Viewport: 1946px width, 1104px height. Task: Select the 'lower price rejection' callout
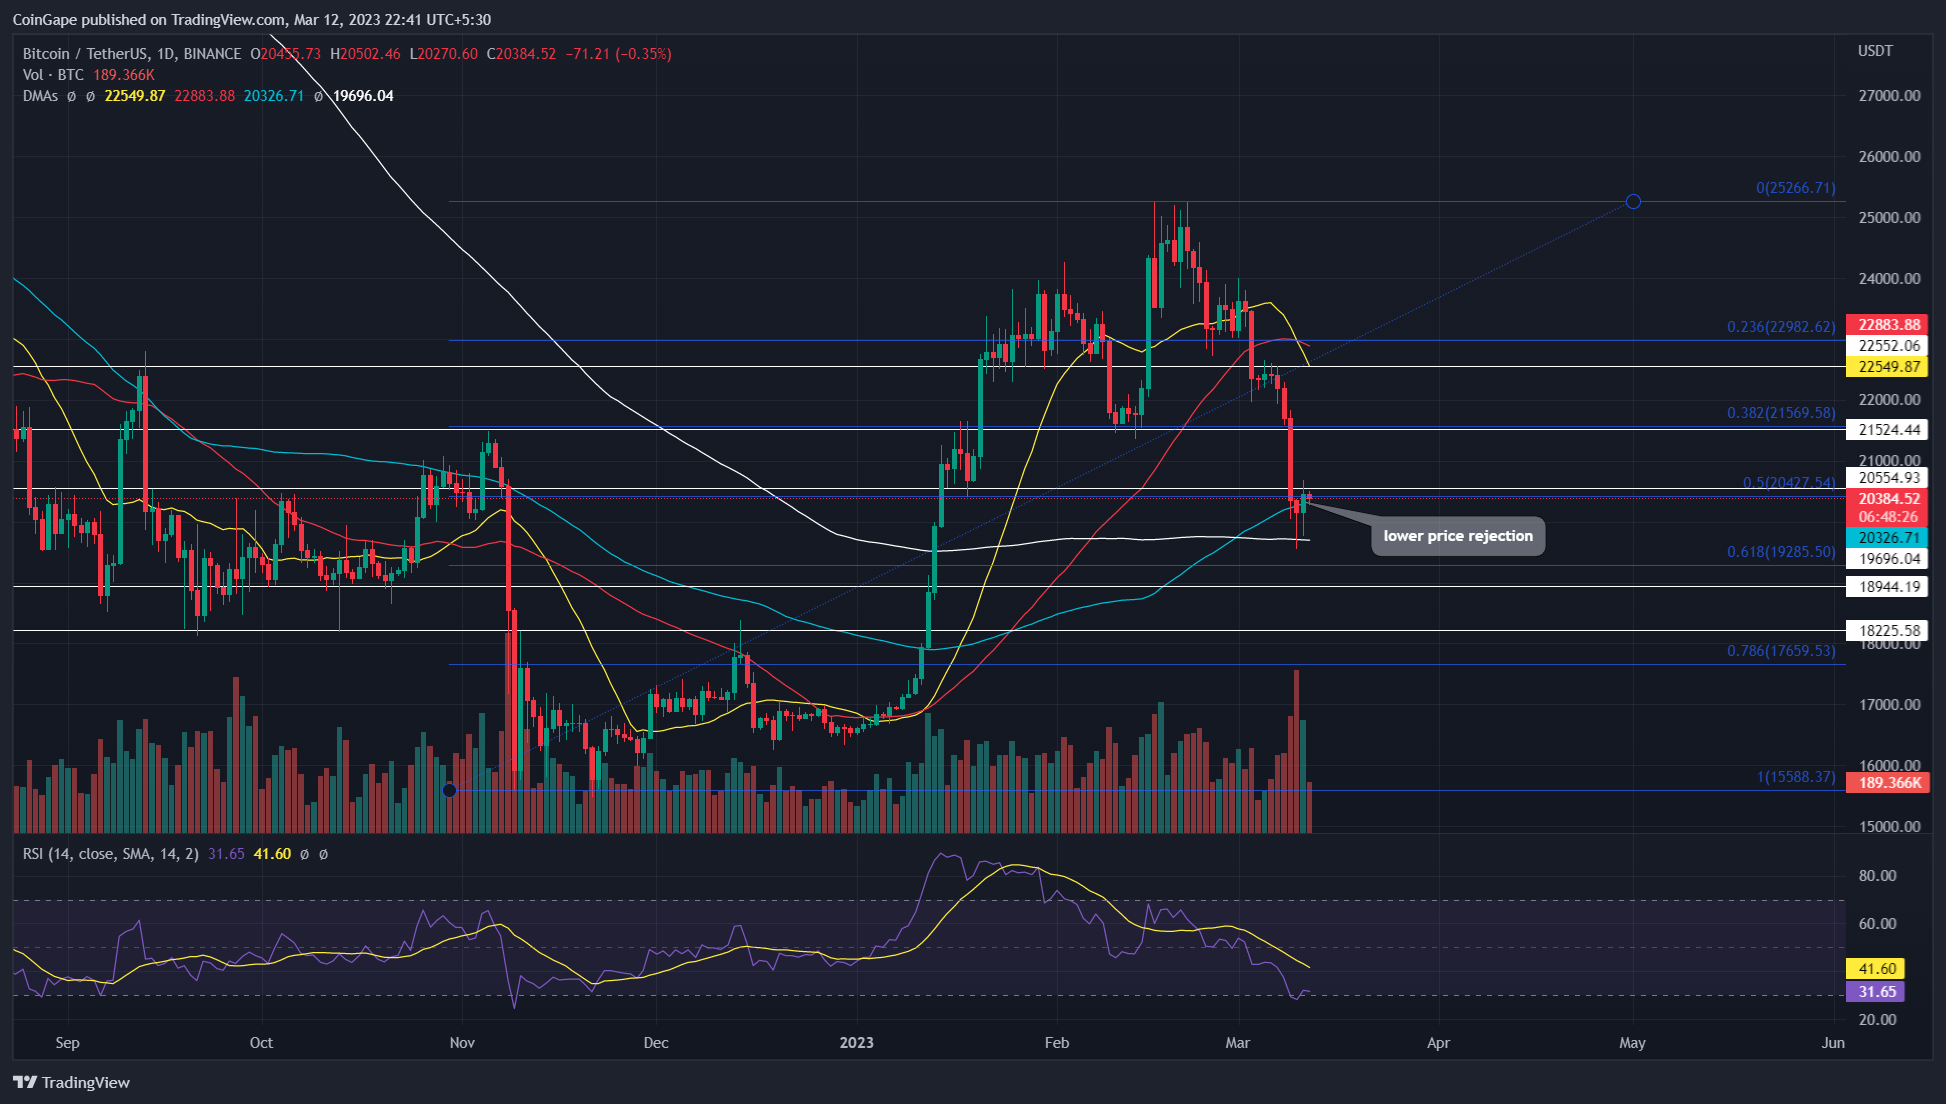(x=1457, y=536)
